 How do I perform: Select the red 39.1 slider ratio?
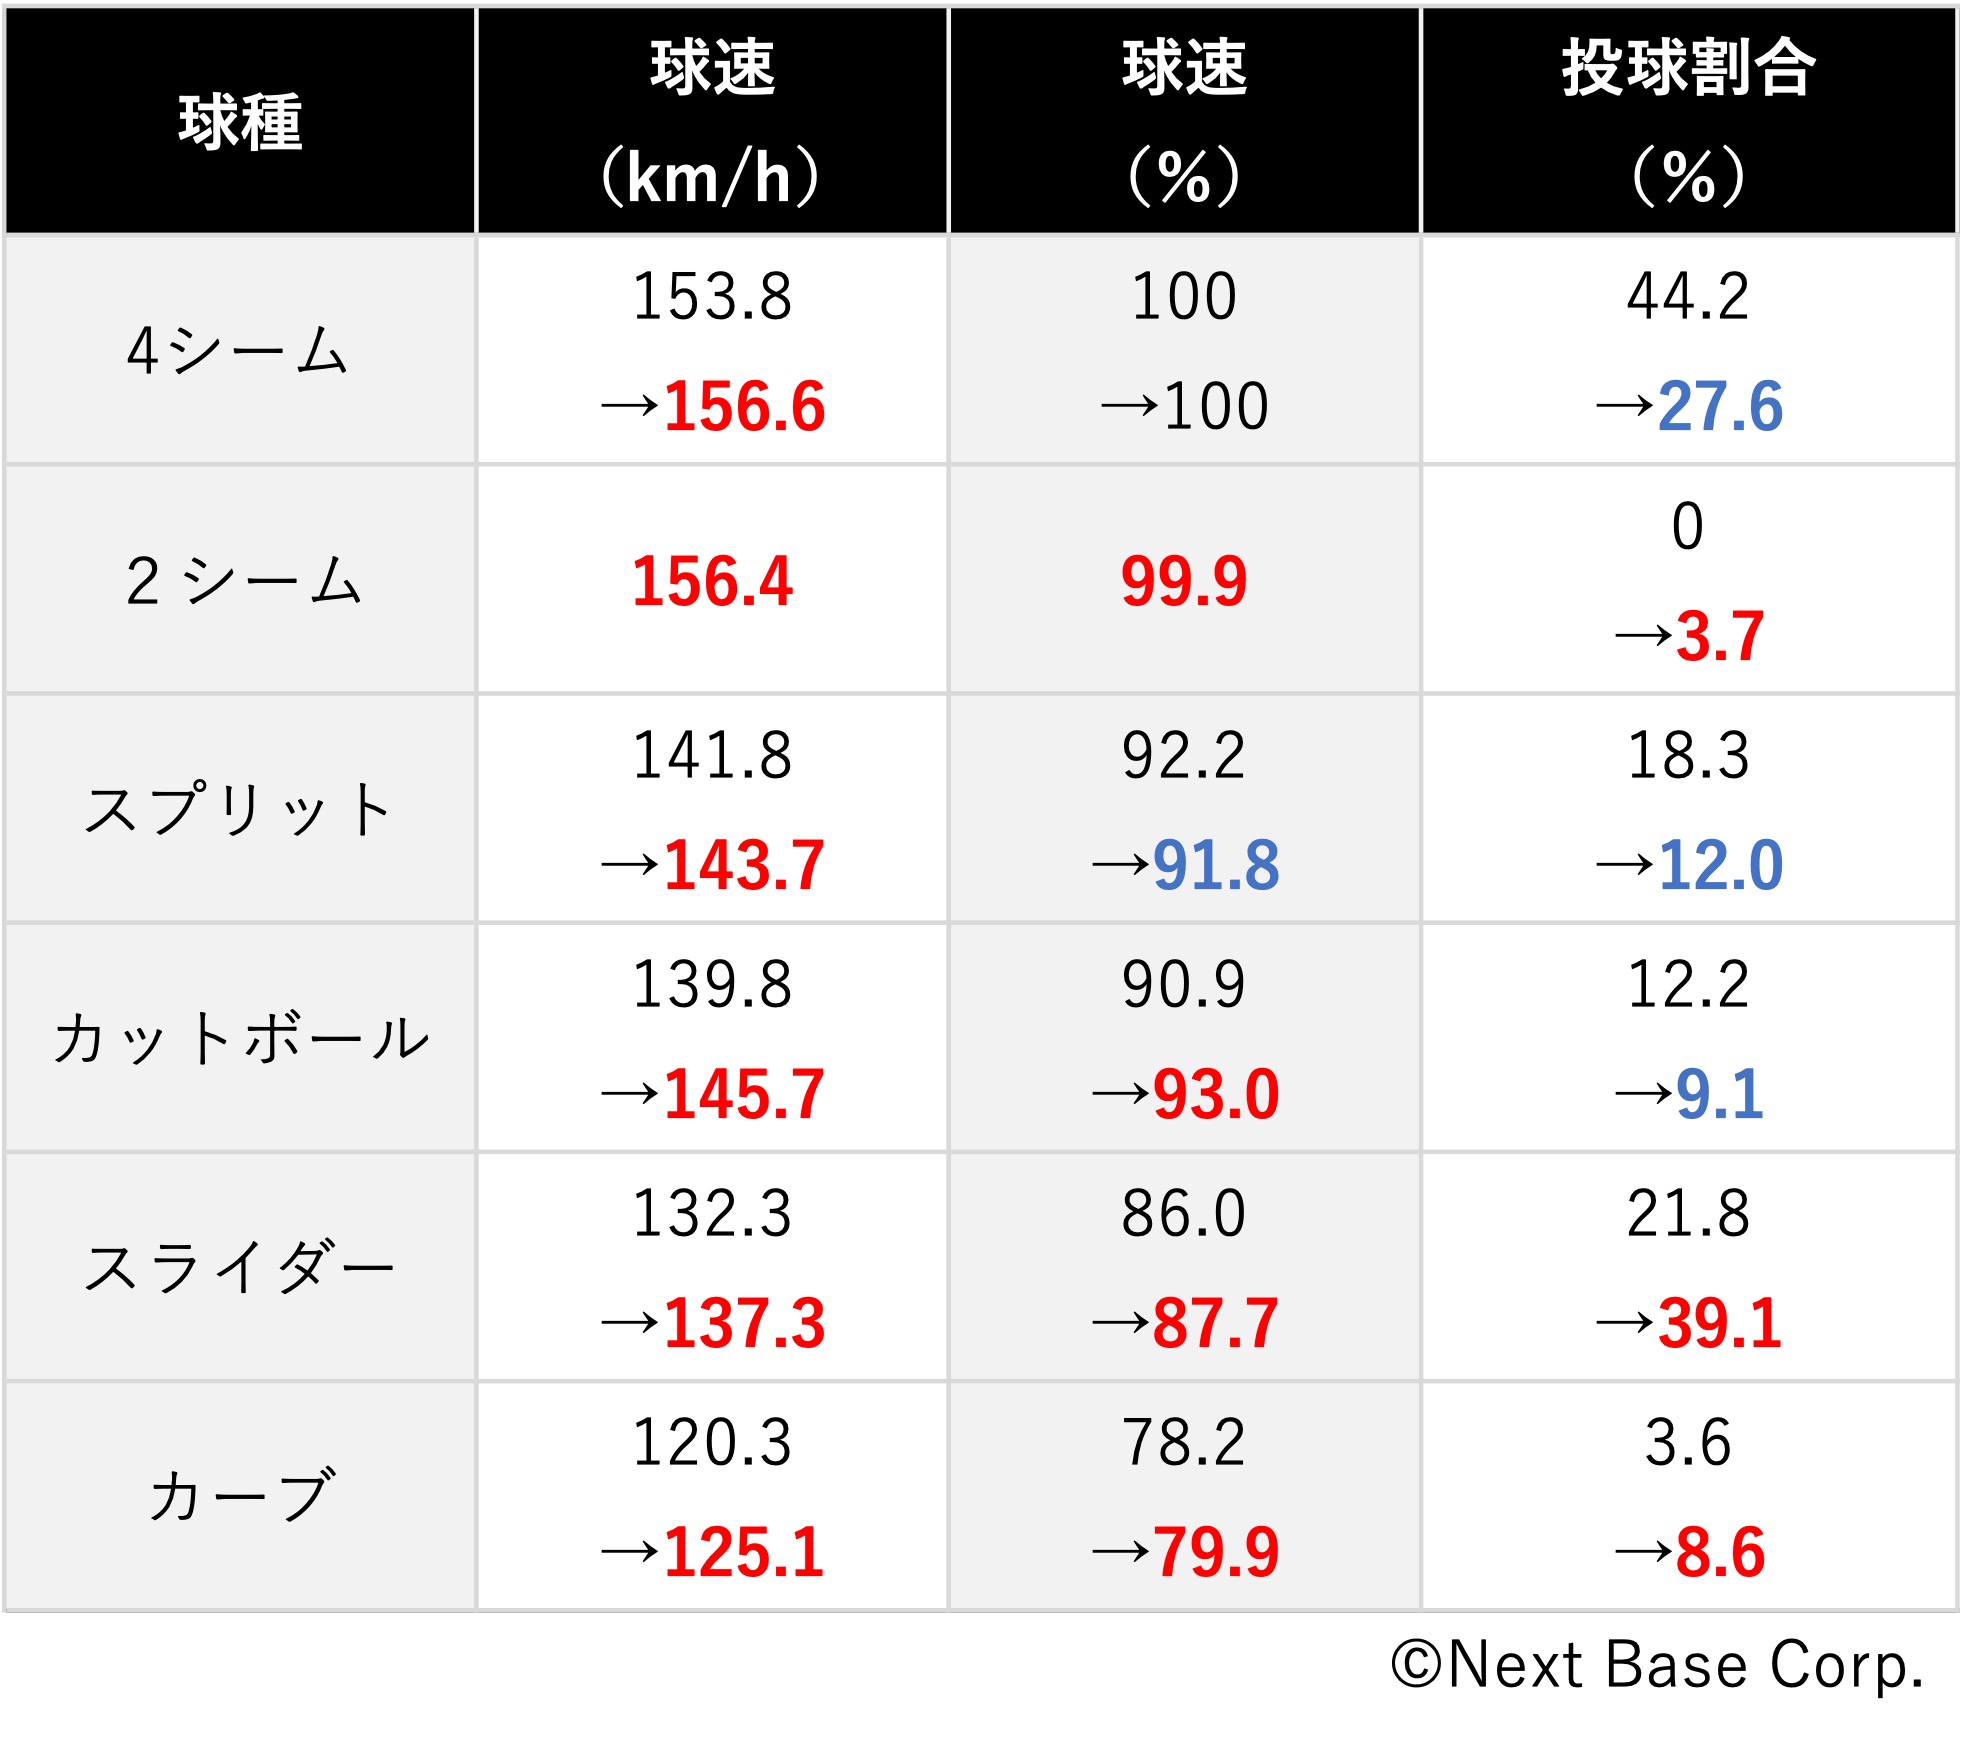[x=1720, y=1323]
